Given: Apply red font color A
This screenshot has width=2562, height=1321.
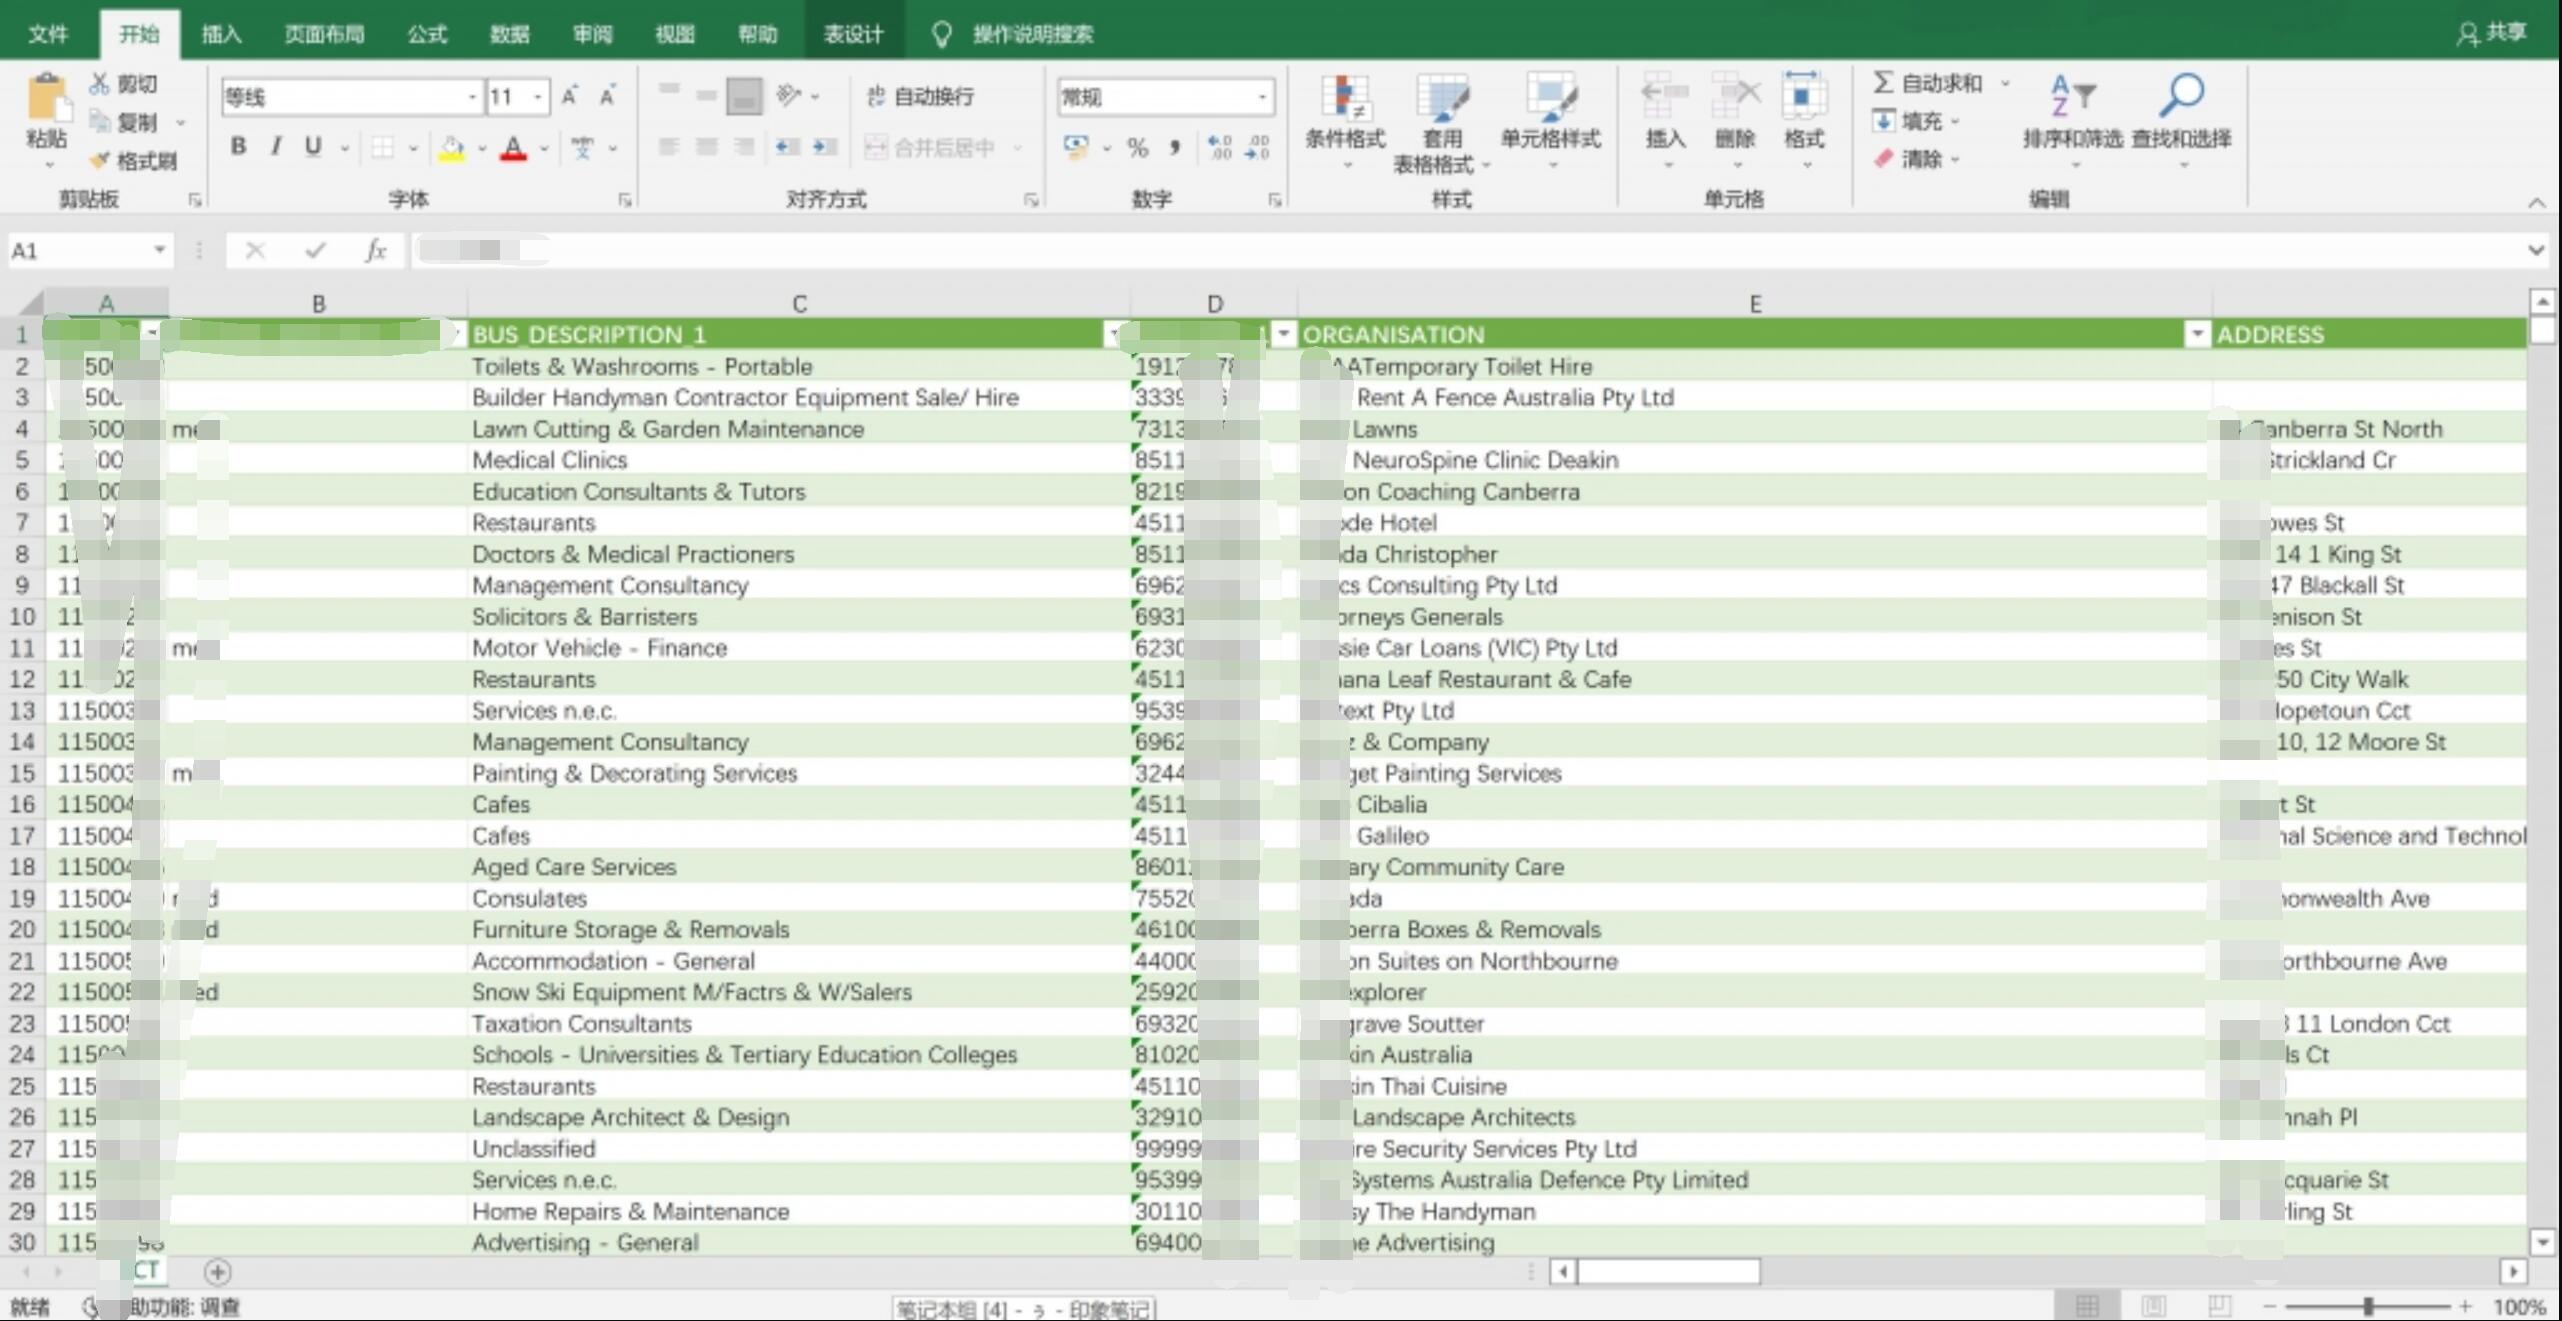Looking at the screenshot, I should tap(514, 148).
